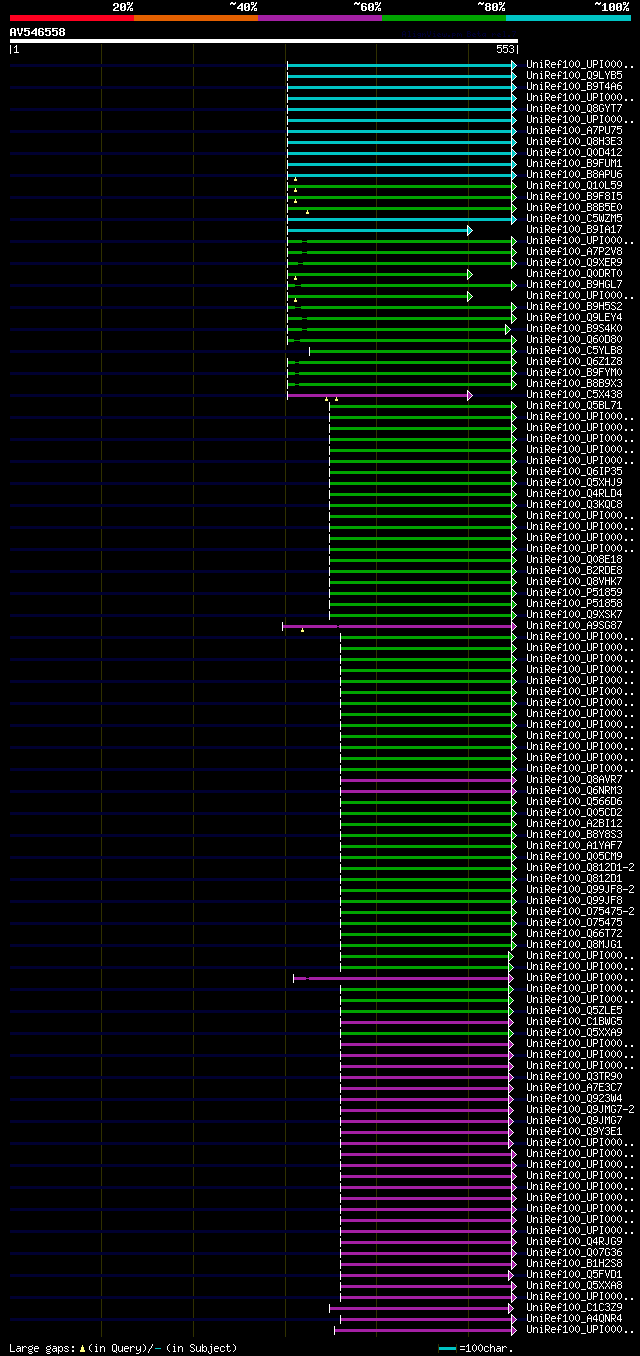Open hit UniRef100_Q812D1-2

[x=581, y=867]
